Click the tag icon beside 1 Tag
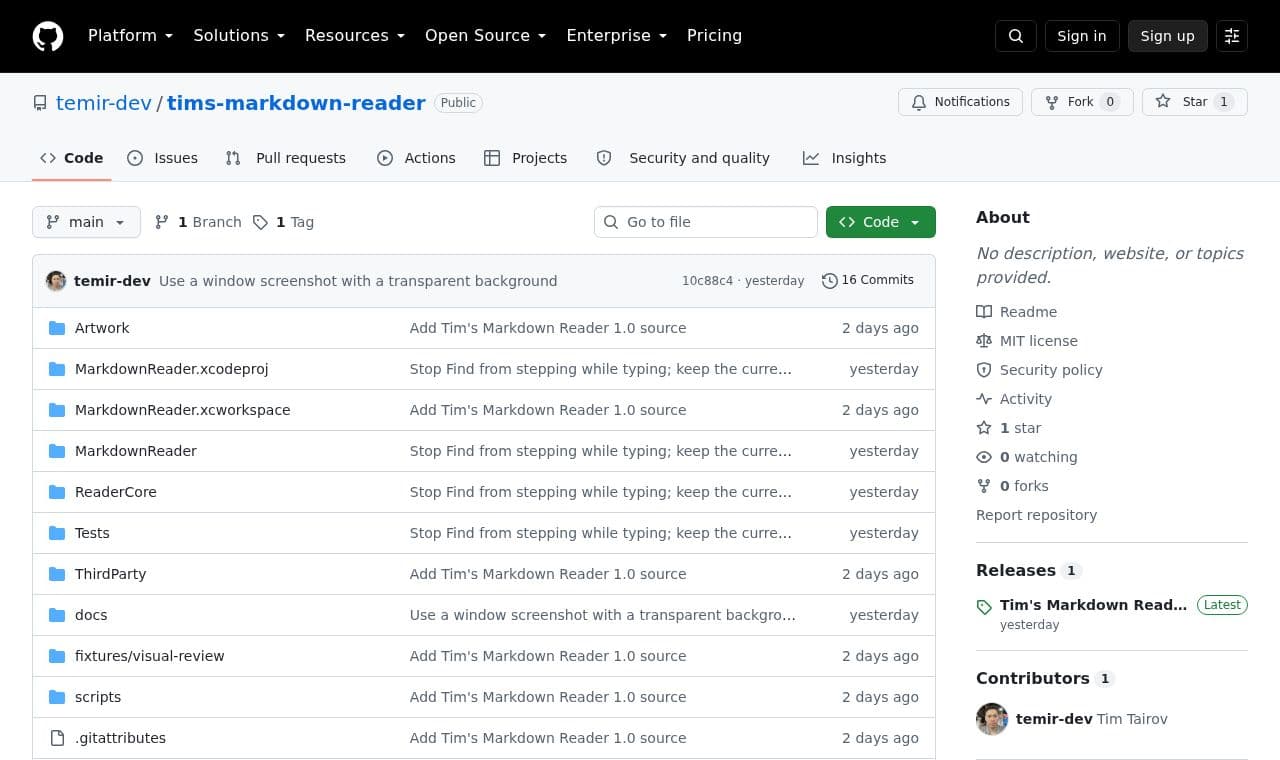1280x760 pixels. (x=260, y=222)
